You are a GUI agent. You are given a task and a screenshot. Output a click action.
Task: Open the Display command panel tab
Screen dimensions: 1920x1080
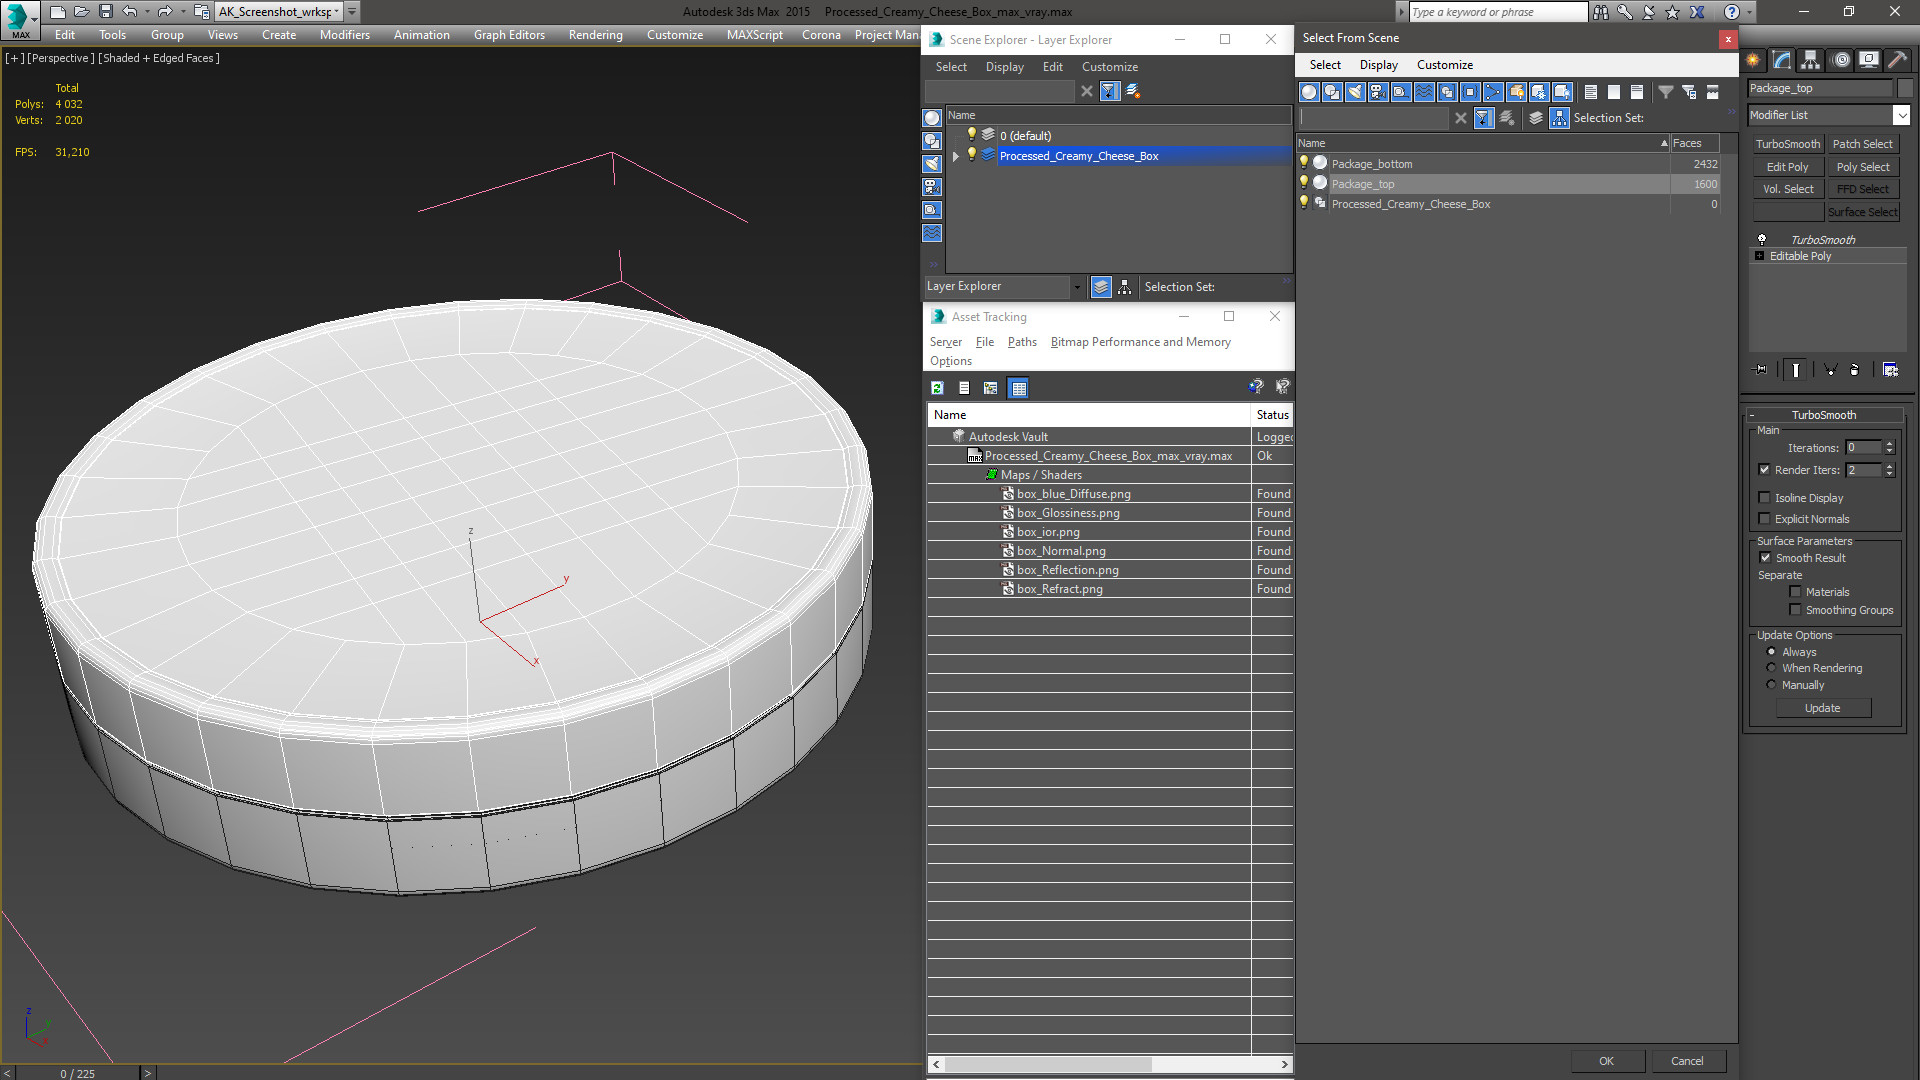1868,60
